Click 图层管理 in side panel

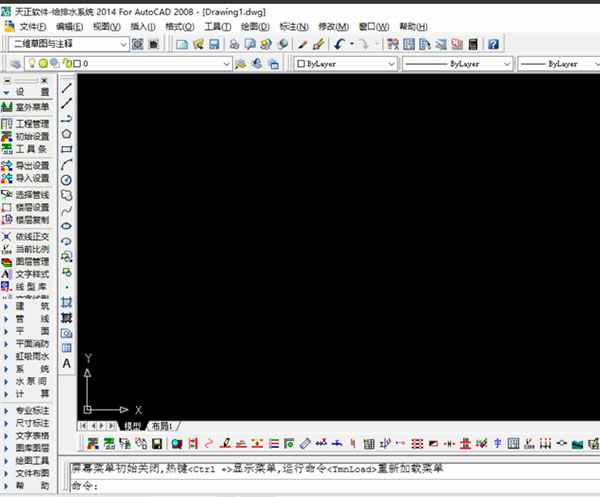tap(26, 262)
